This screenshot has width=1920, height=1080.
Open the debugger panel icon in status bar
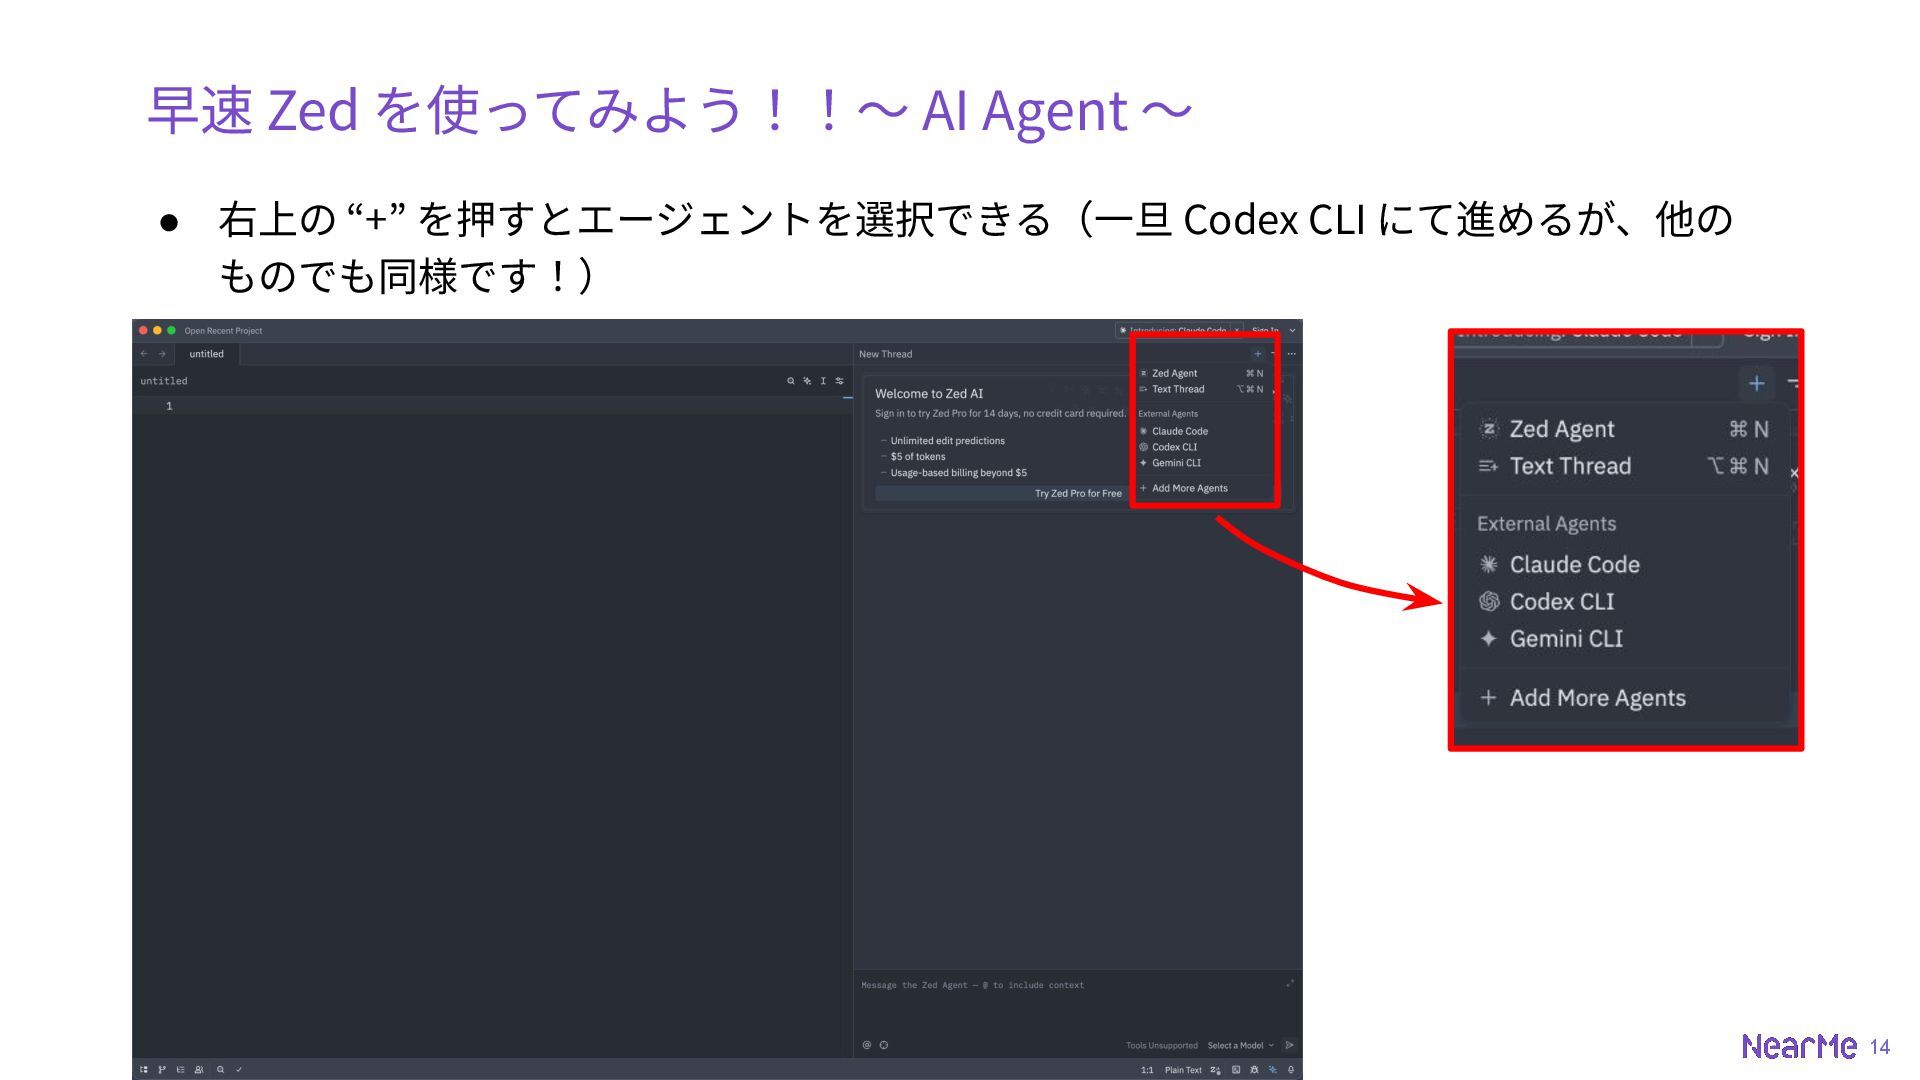[1254, 1070]
